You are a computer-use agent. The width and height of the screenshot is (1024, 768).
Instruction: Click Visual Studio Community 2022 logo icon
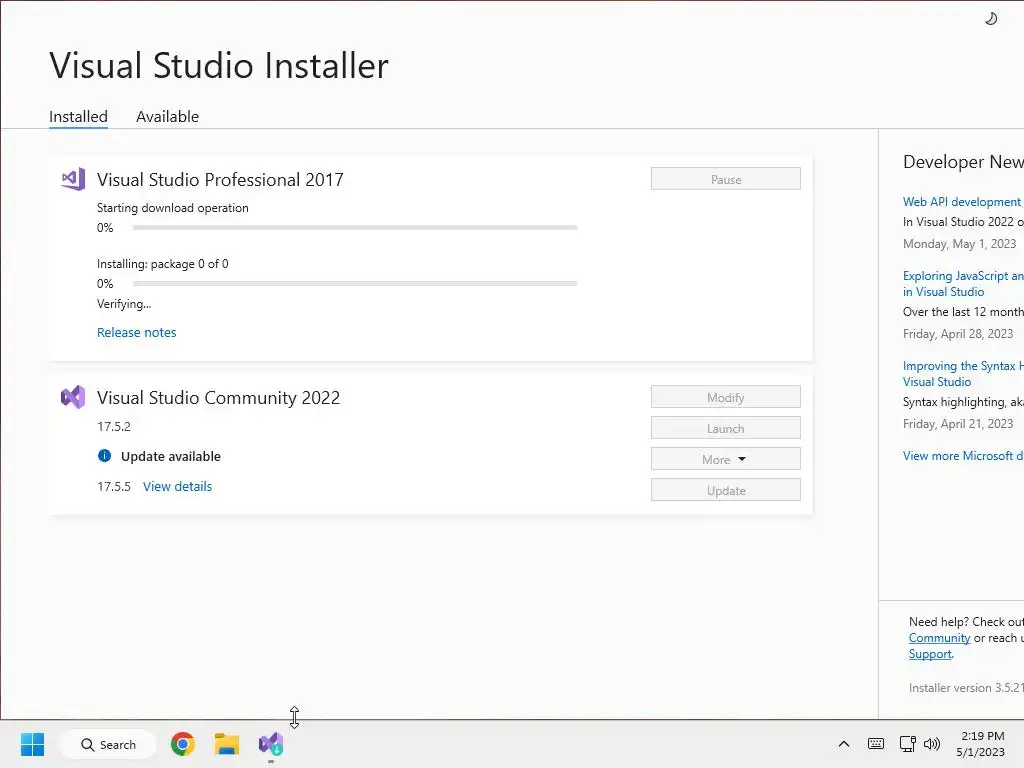(73, 397)
